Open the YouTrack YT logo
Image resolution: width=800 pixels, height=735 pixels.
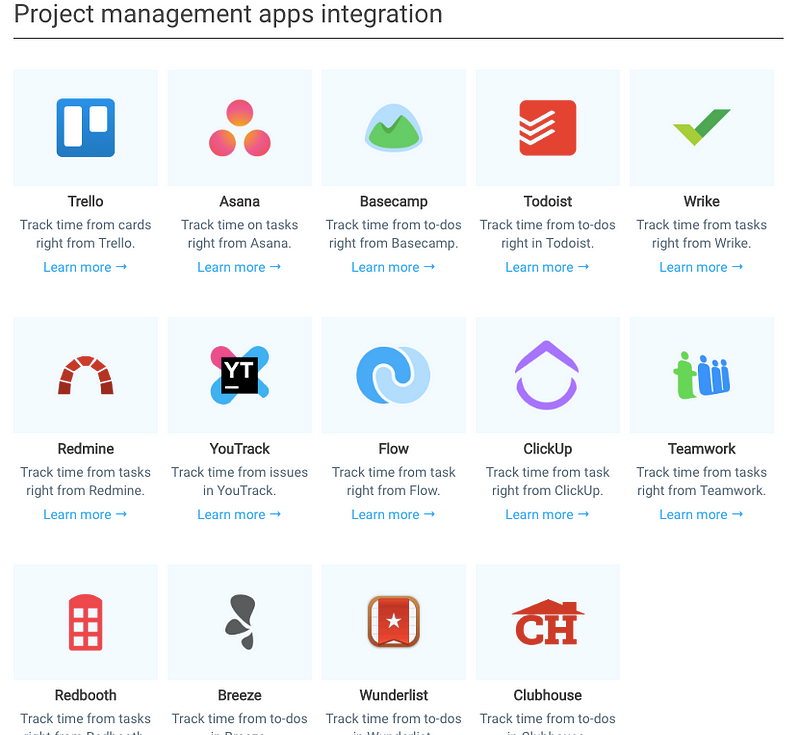point(240,375)
